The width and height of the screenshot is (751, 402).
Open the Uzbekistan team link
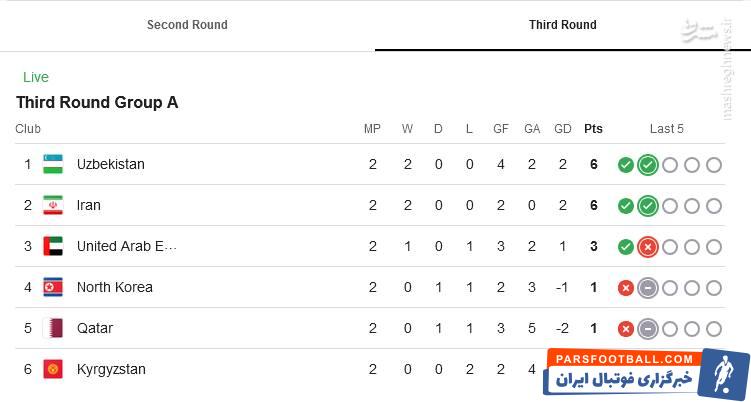coord(111,164)
